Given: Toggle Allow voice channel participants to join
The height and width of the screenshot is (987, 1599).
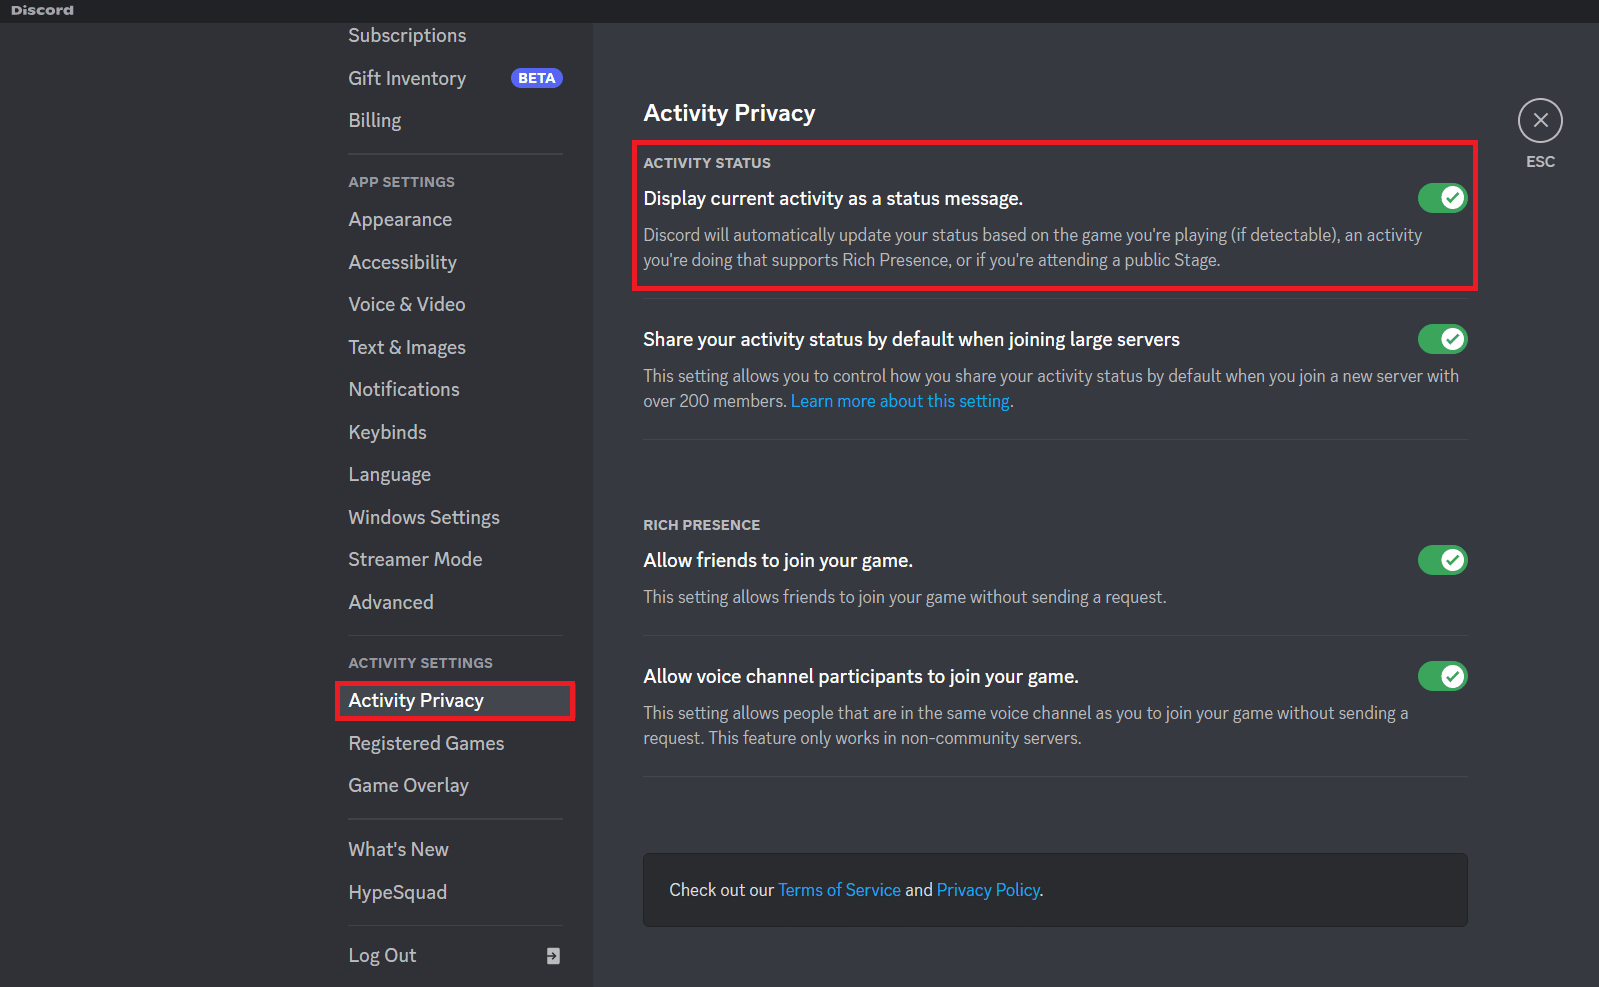Looking at the screenshot, I should pos(1442,676).
